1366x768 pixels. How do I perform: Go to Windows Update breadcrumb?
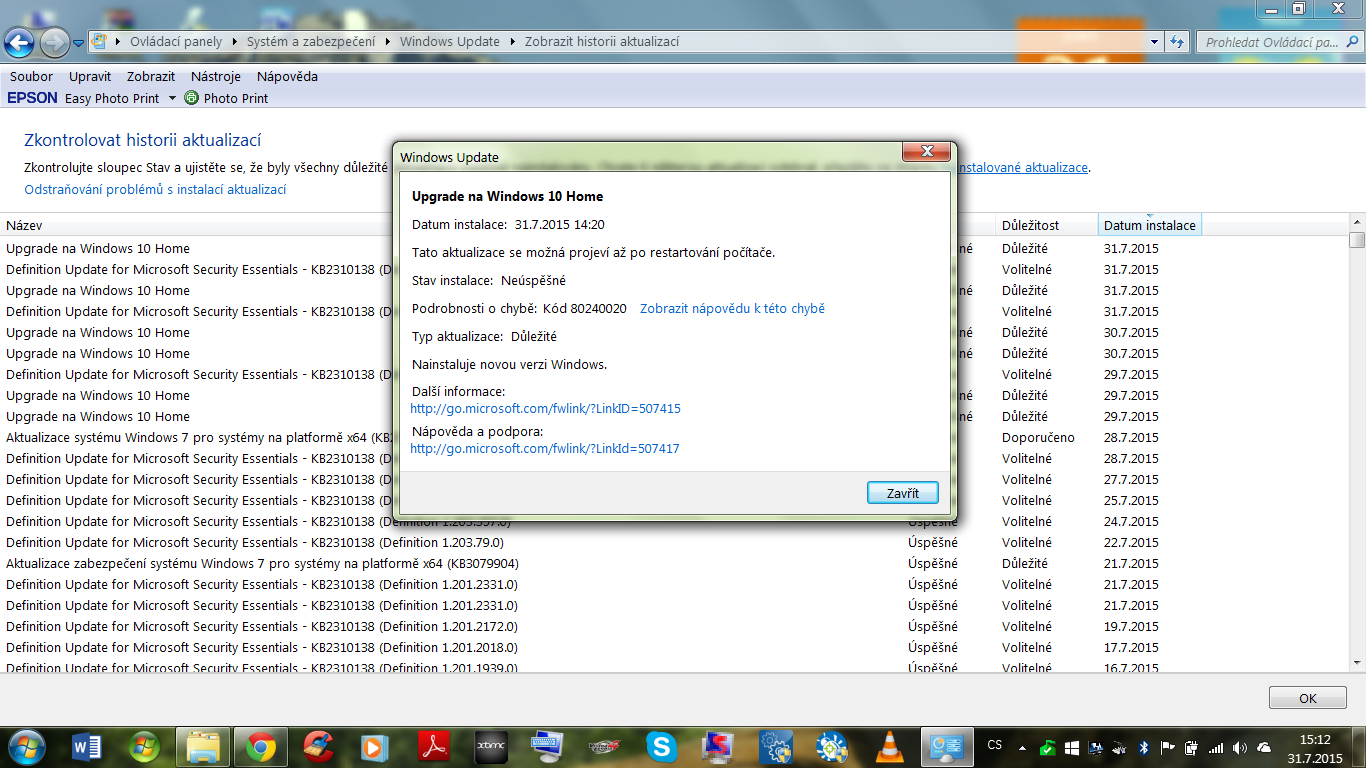(450, 42)
